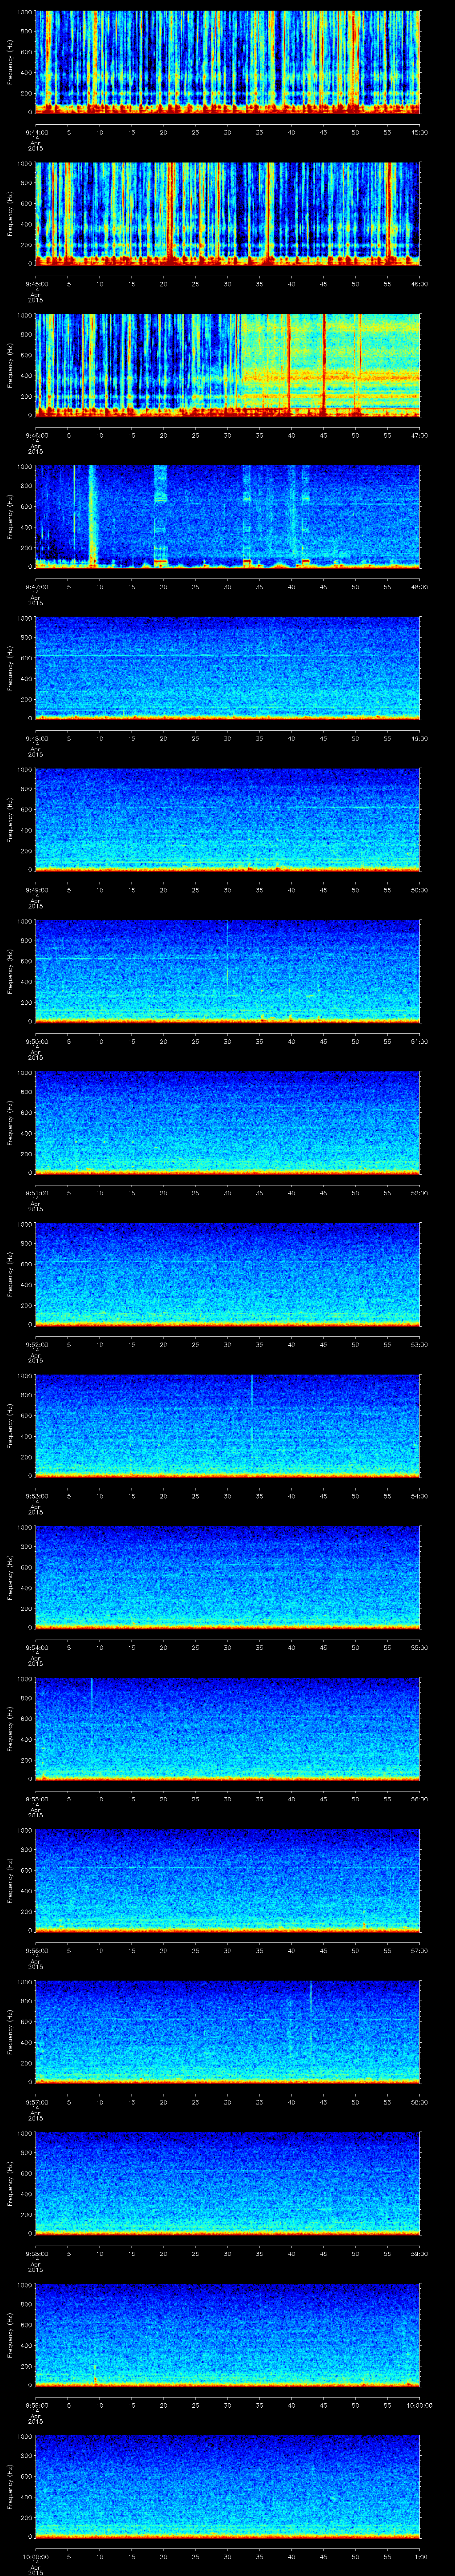Click the "9:46:00" time axis label
Viewport: 455px width, 2576px height.
[x=37, y=435]
